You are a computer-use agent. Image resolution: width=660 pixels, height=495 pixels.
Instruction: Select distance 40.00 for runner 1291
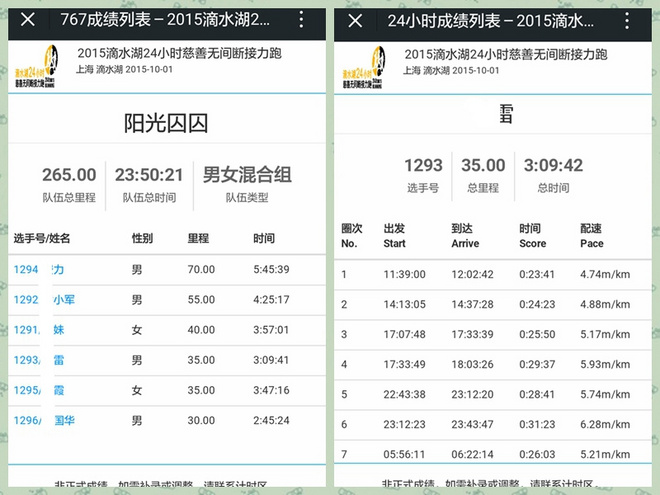[201, 330]
